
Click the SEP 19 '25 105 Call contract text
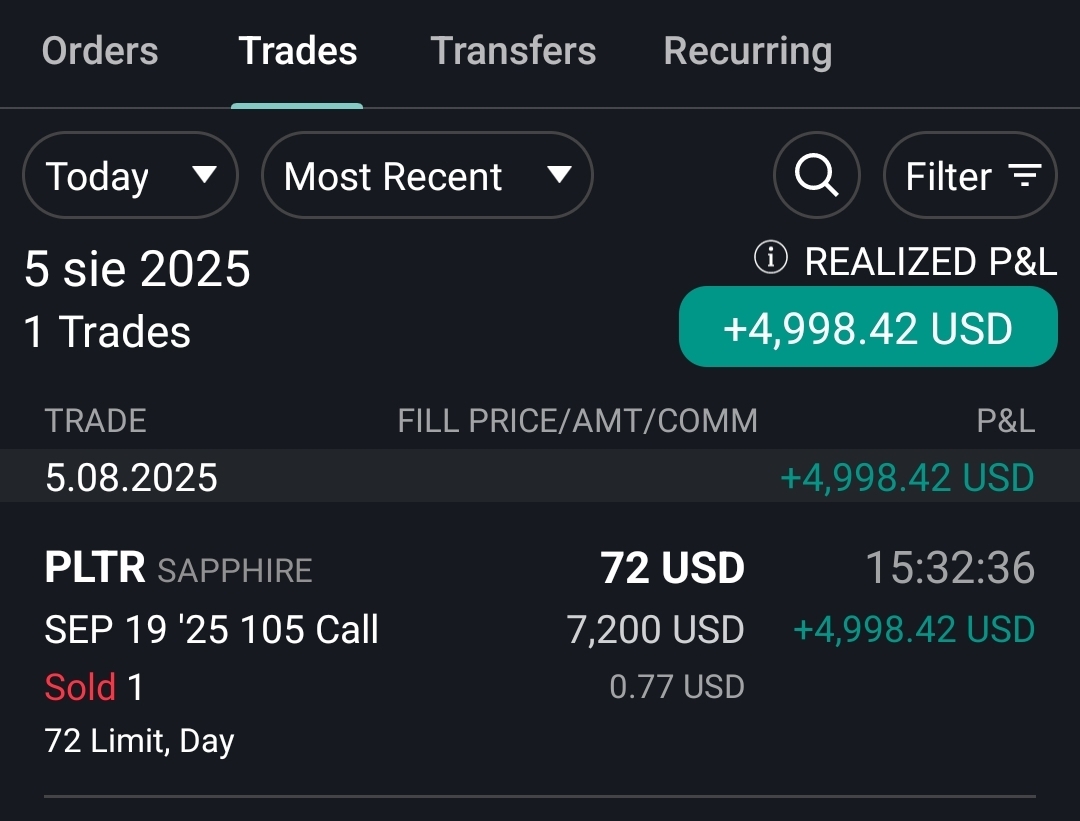point(212,630)
